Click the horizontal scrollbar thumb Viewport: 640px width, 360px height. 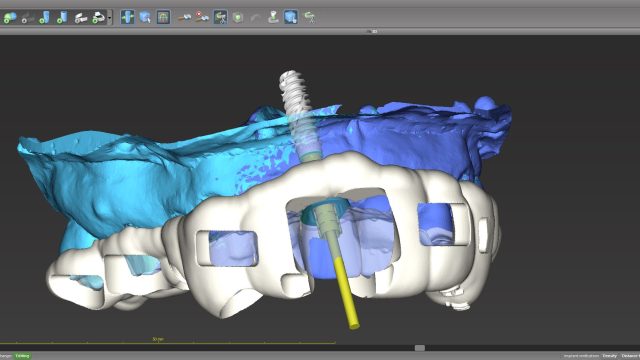420,348
